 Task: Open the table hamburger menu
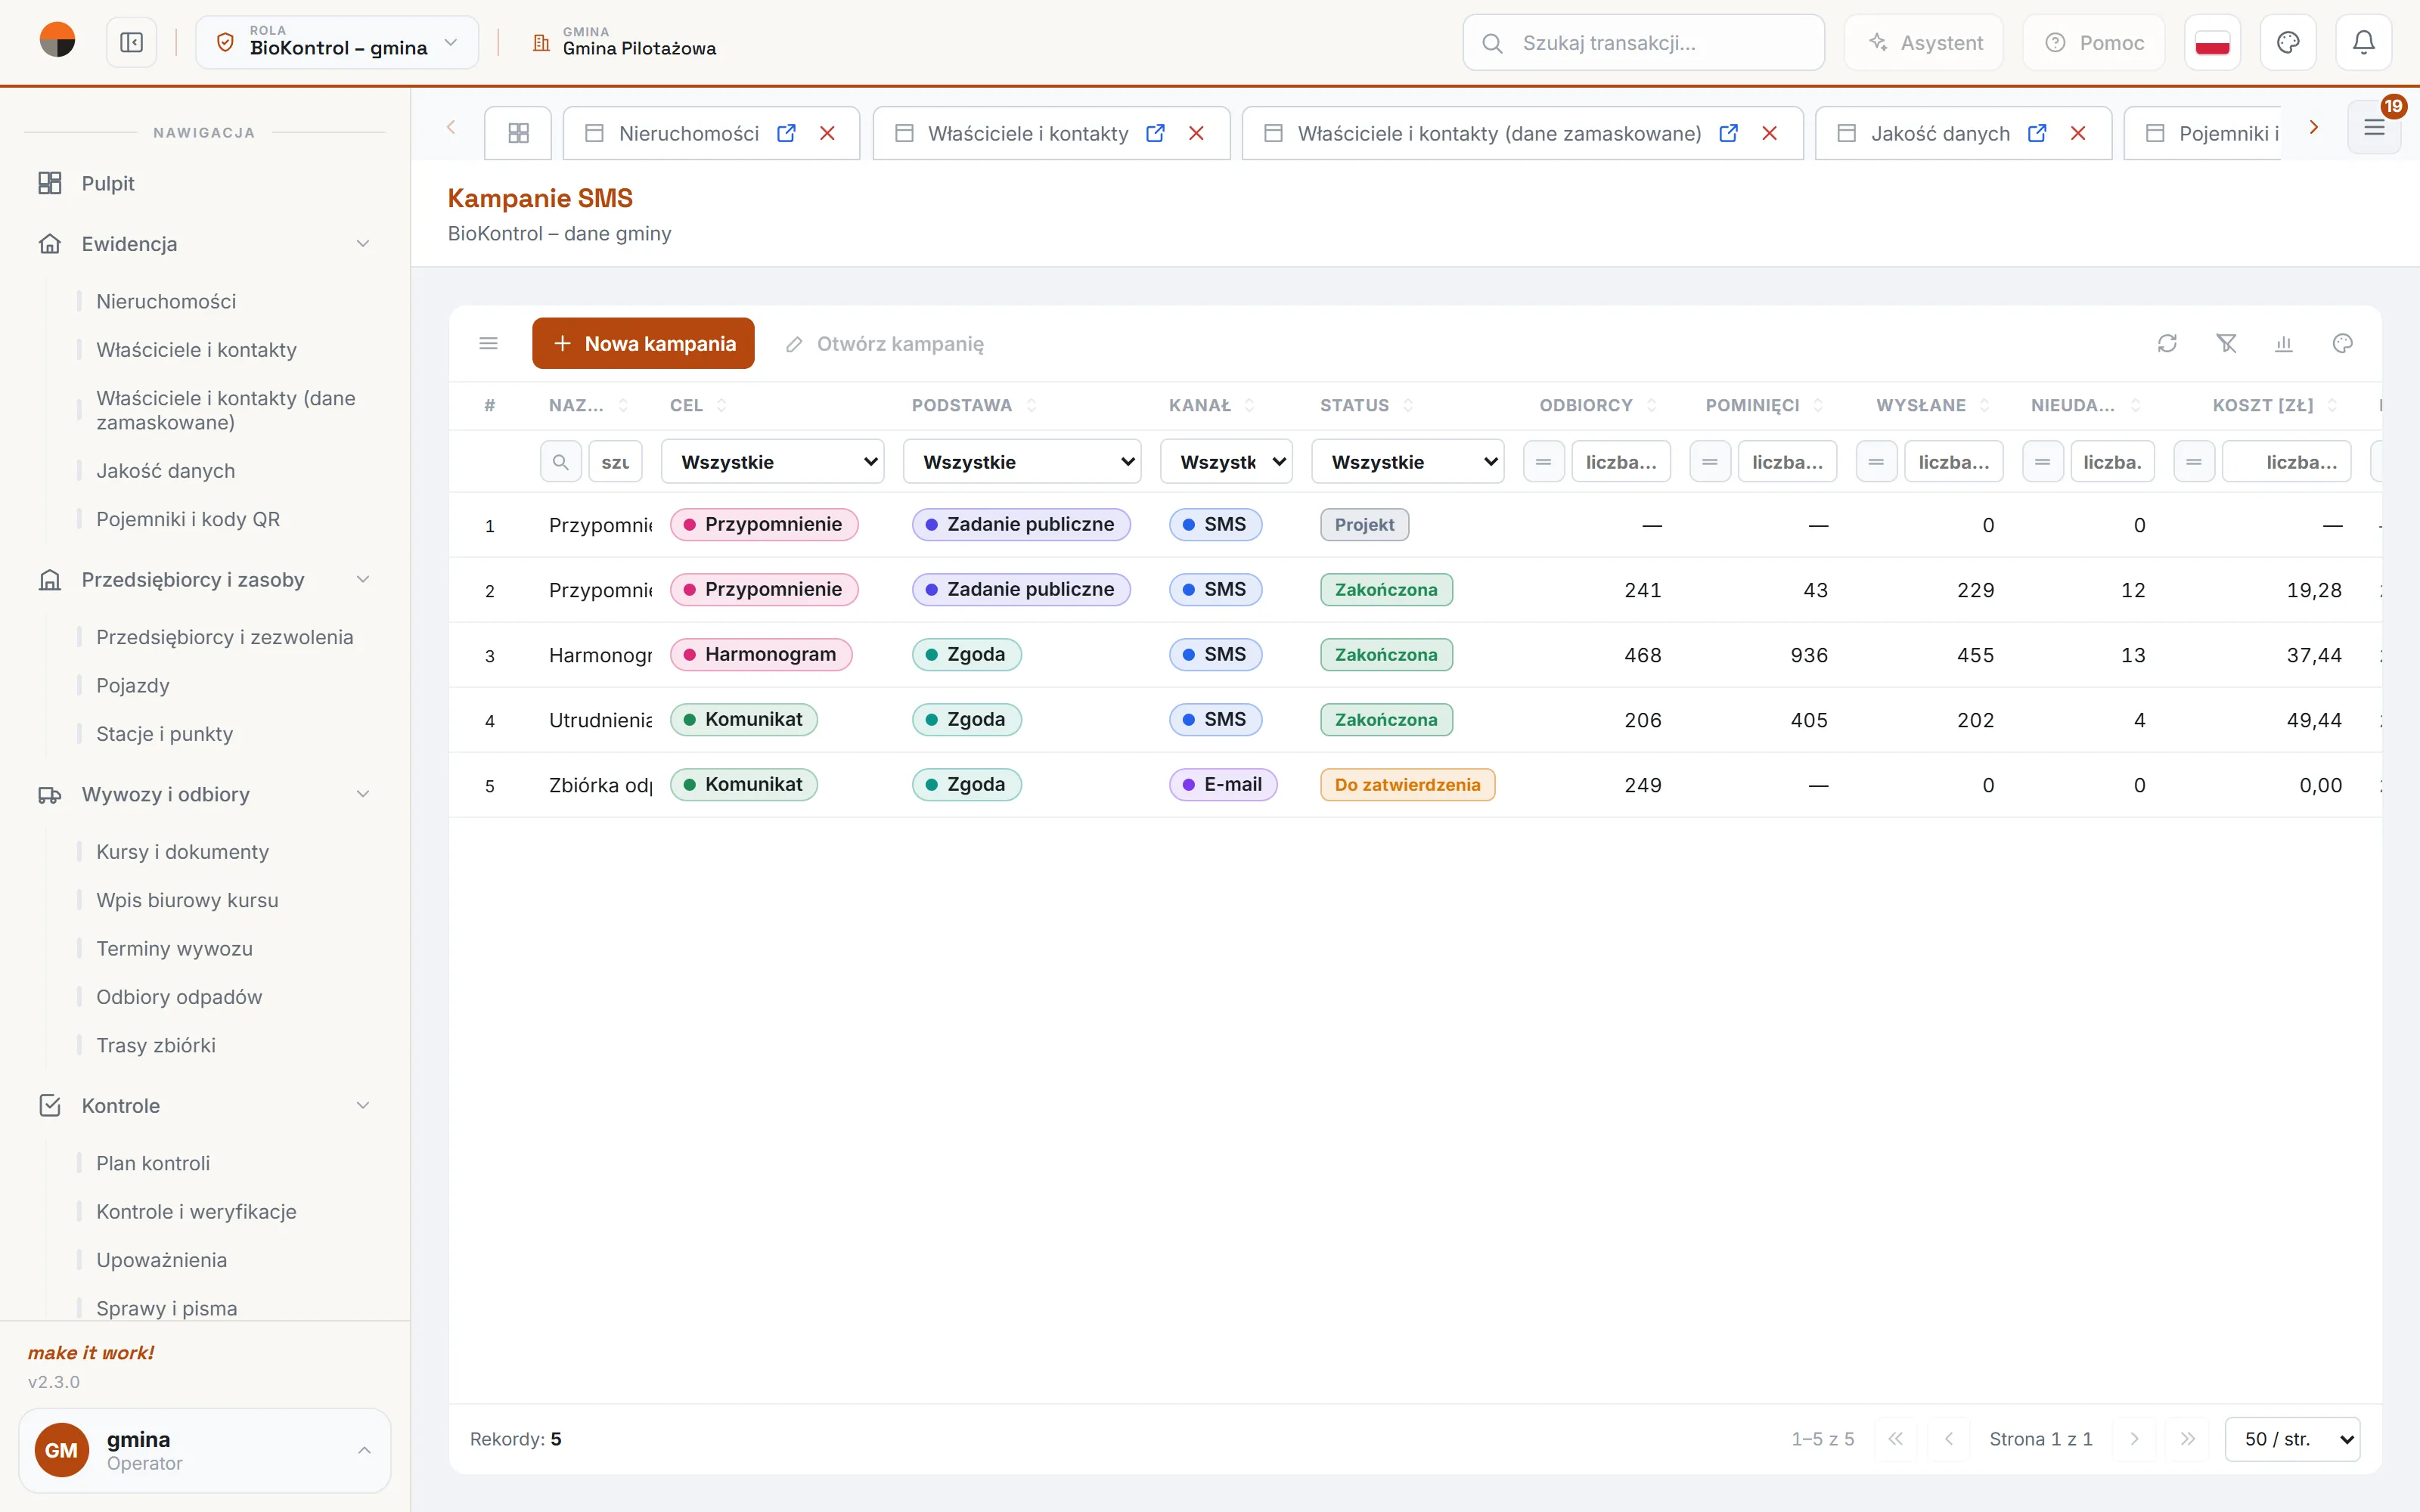tap(488, 344)
